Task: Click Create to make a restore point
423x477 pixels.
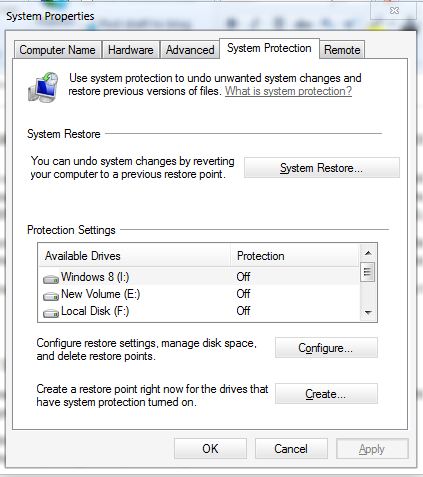Action: (x=326, y=394)
